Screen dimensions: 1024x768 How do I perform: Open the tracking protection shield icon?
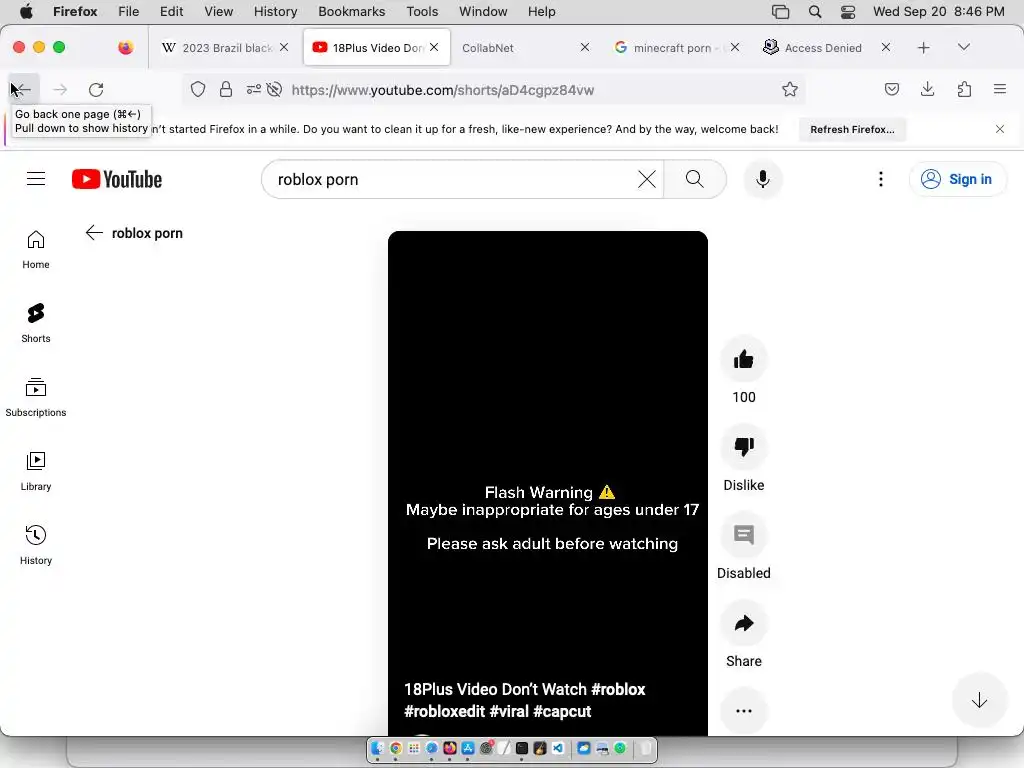198,89
